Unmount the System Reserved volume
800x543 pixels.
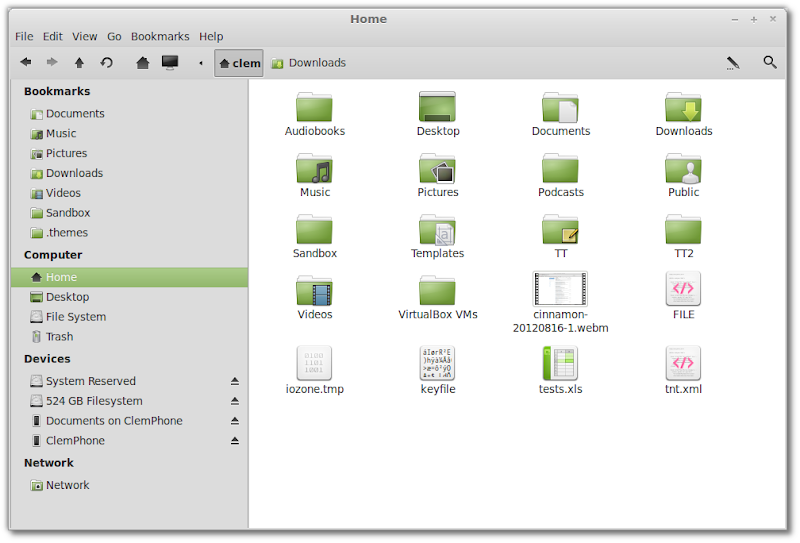(x=235, y=381)
